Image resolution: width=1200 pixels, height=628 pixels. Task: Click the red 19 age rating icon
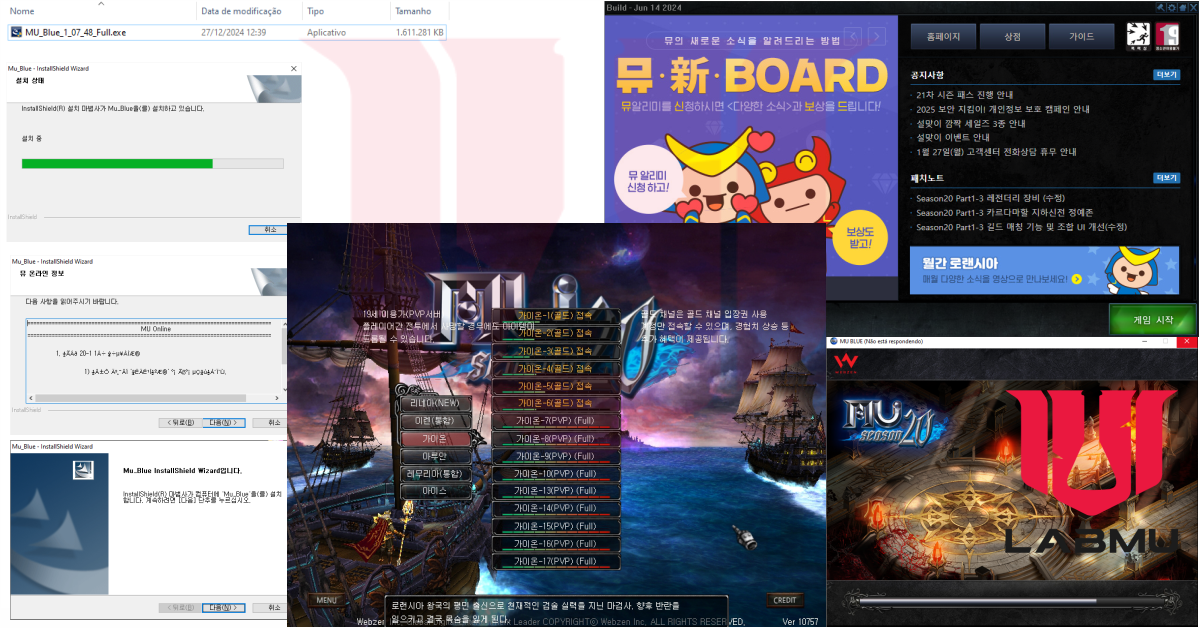coord(1166,36)
